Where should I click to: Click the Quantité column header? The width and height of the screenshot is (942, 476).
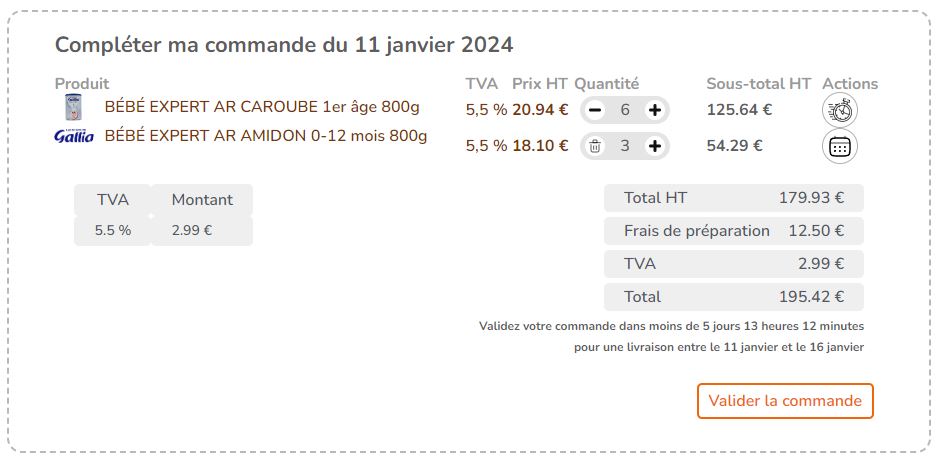point(606,84)
